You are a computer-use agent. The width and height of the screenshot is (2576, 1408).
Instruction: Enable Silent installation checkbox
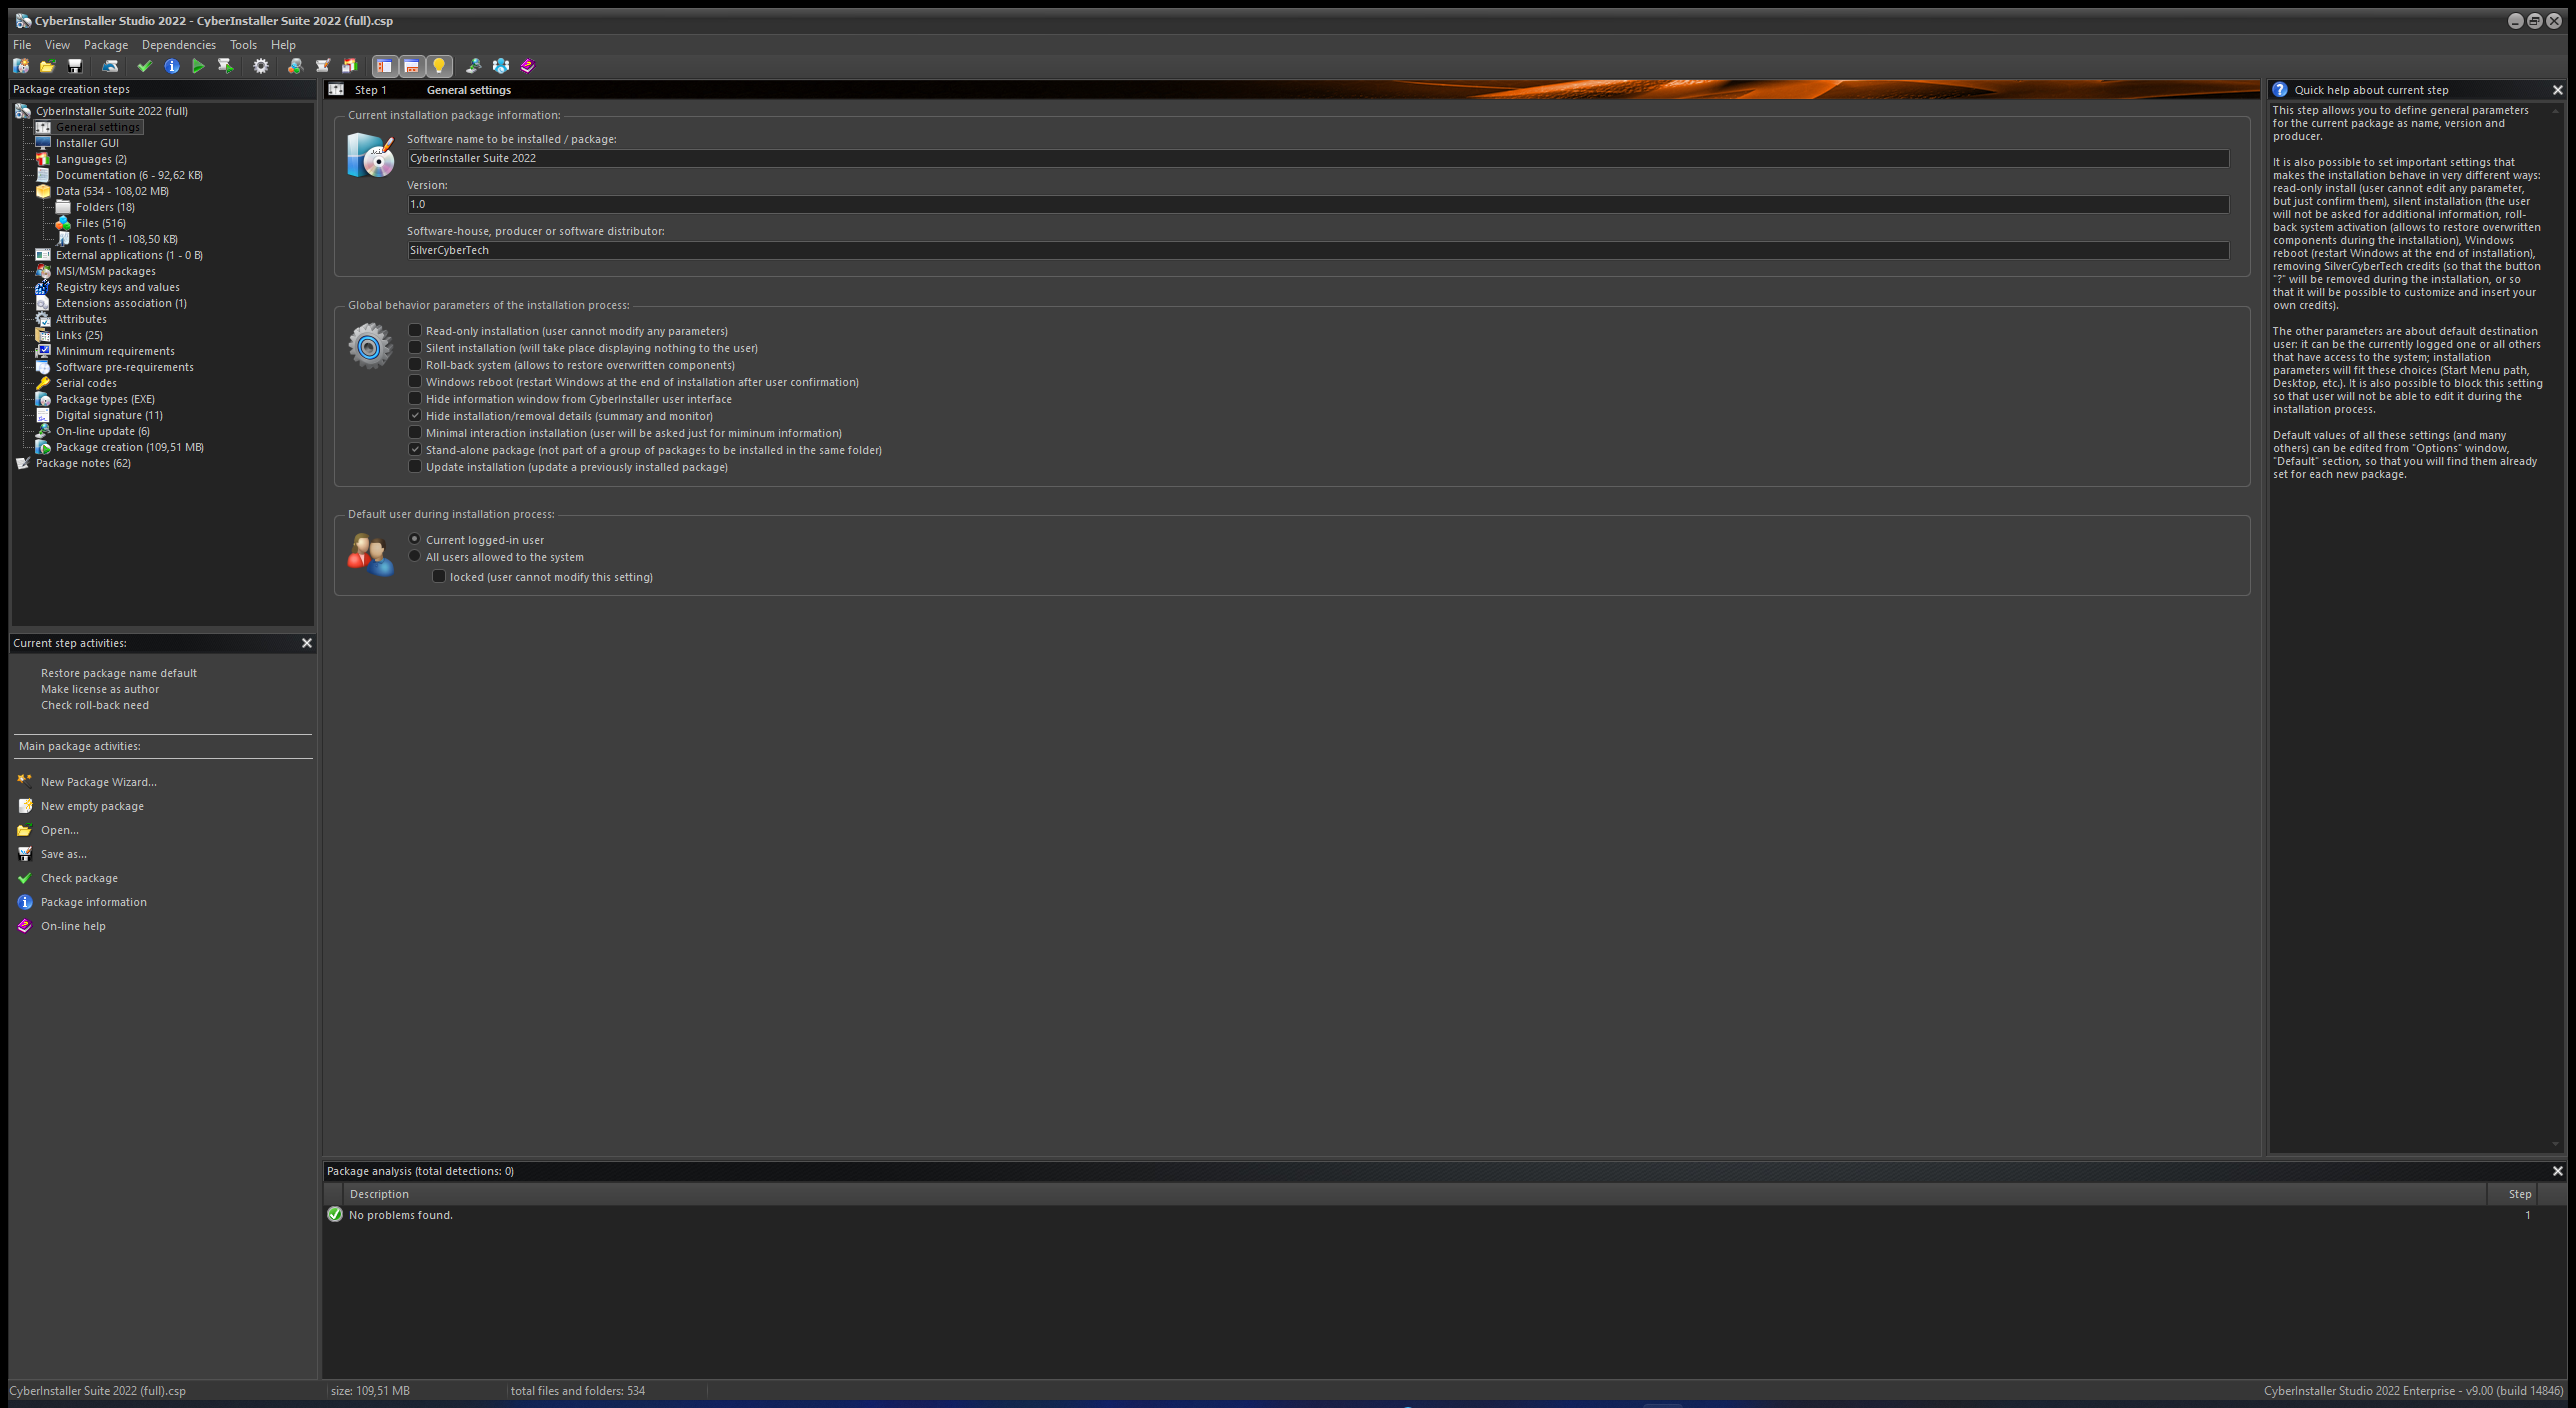pos(415,347)
